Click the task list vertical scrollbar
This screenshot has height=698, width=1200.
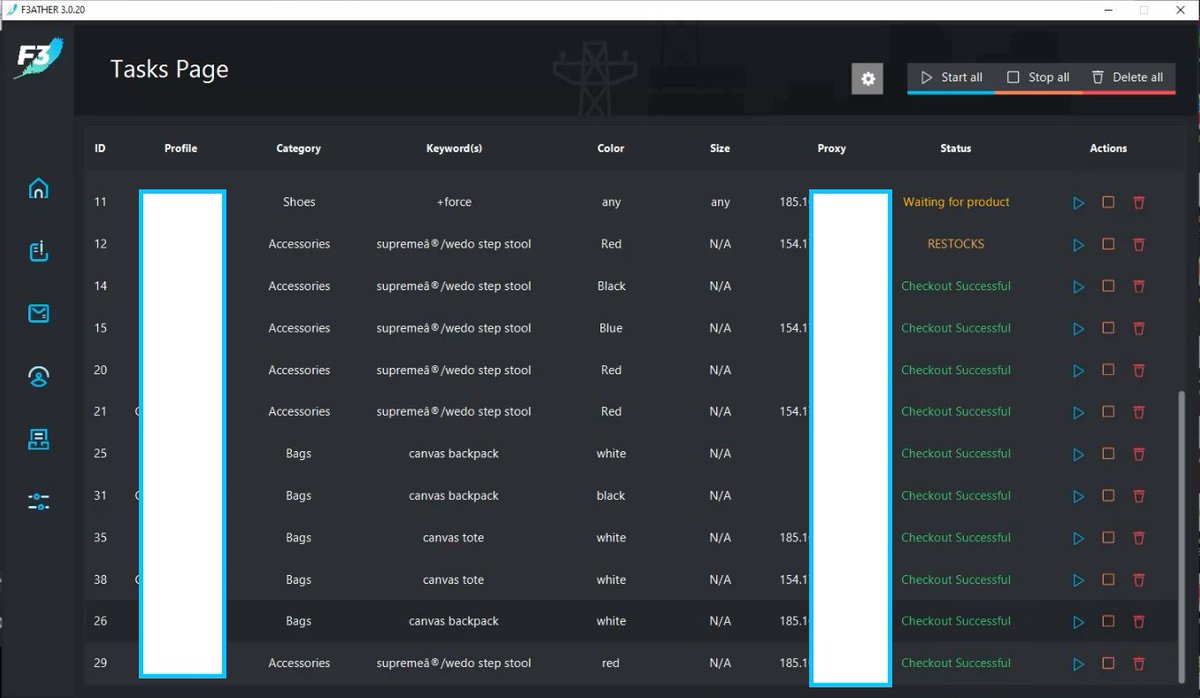pyautogui.click(x=1184, y=535)
